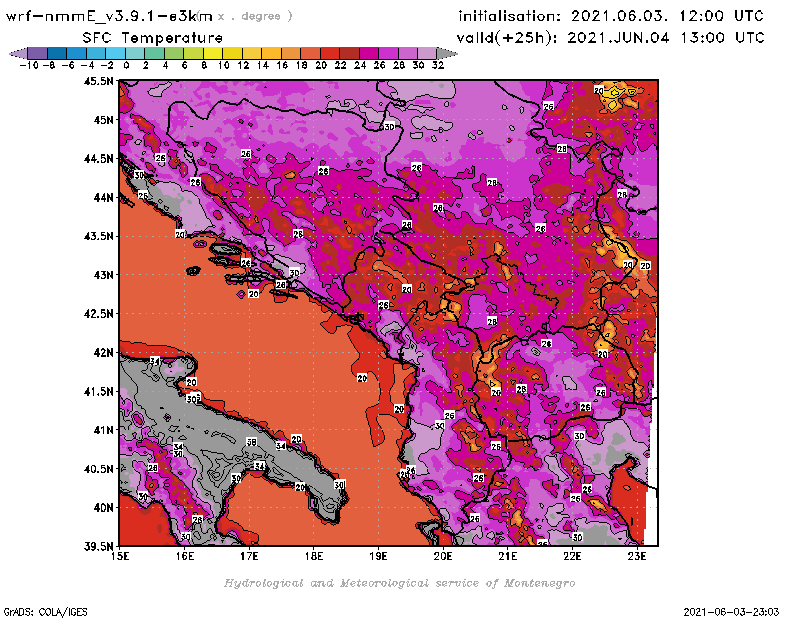The height and width of the screenshot is (618, 800).
Task: Select the orange-red swatch between 18 and 20
Action: [x=310, y=53]
